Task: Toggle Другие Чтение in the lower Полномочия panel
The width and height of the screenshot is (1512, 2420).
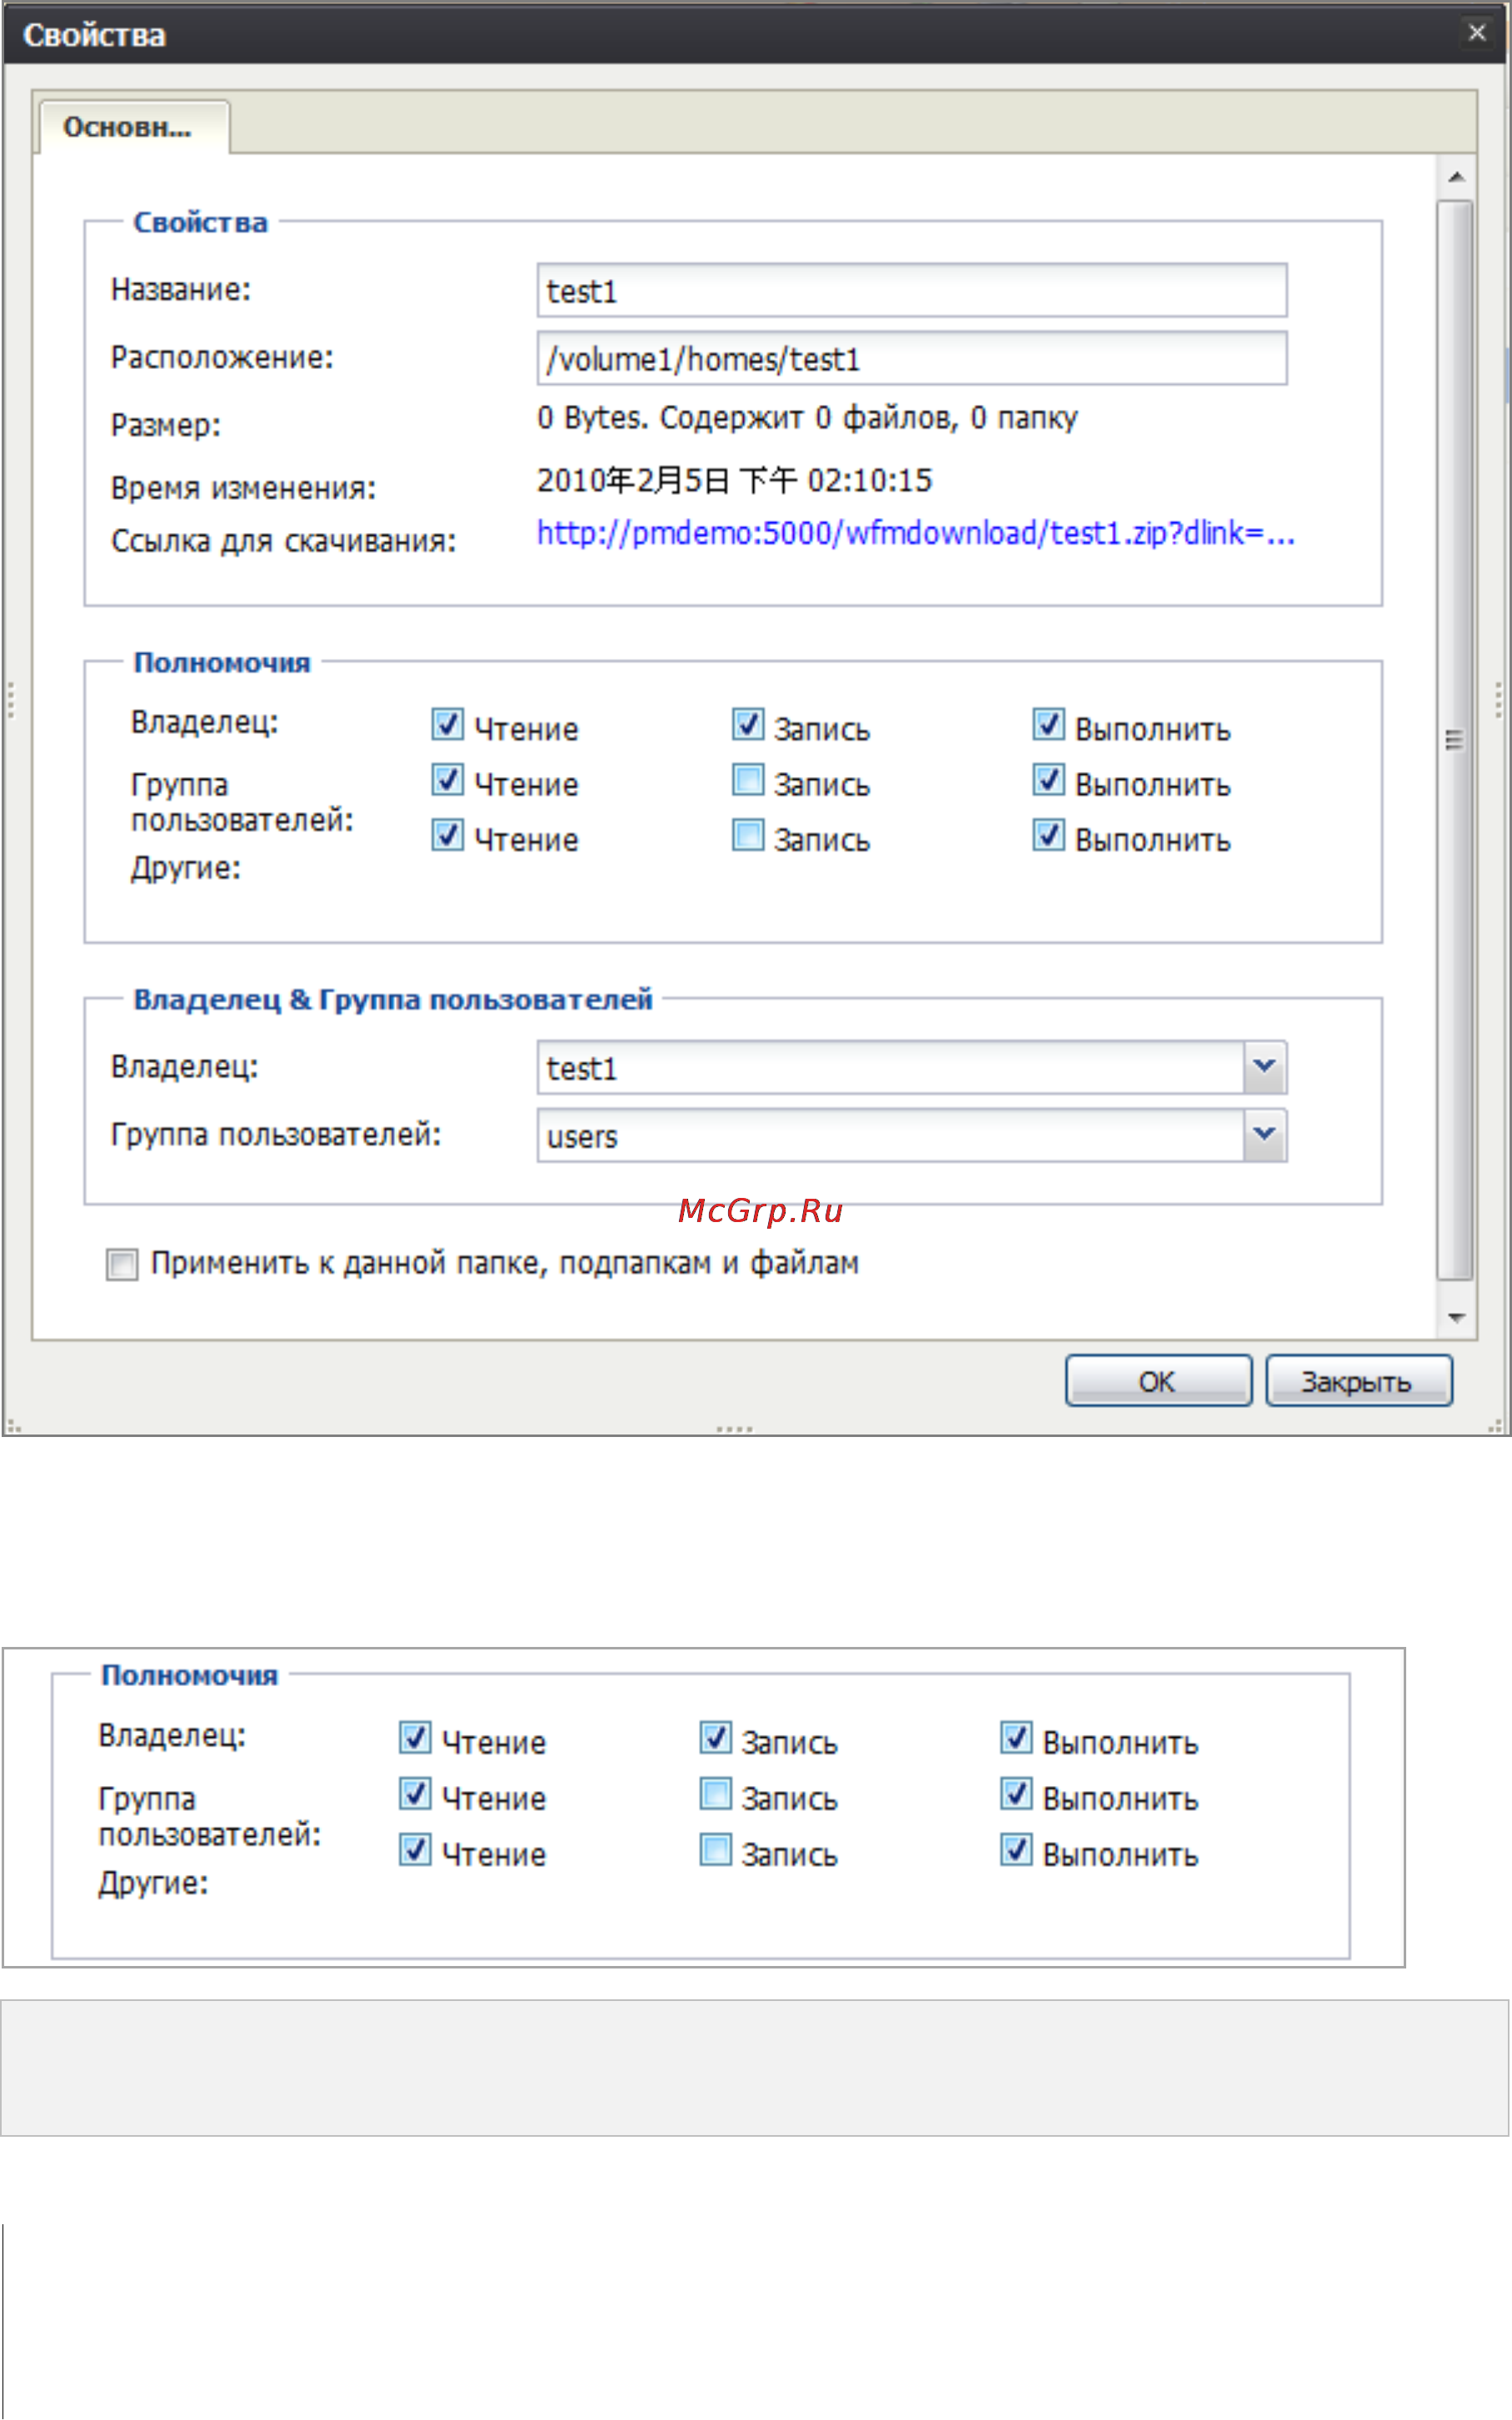Action: [415, 1849]
